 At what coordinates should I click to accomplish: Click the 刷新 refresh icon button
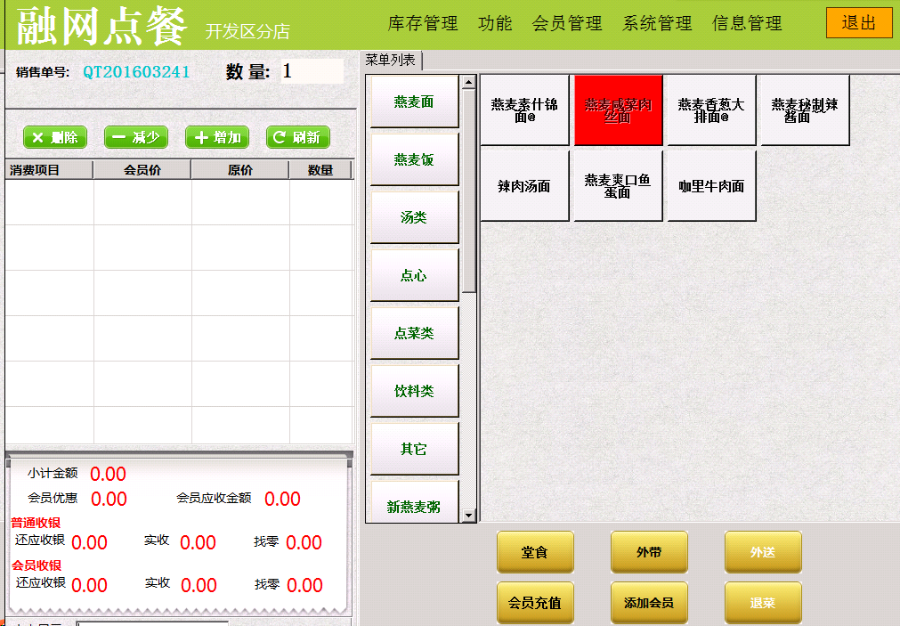(297, 137)
